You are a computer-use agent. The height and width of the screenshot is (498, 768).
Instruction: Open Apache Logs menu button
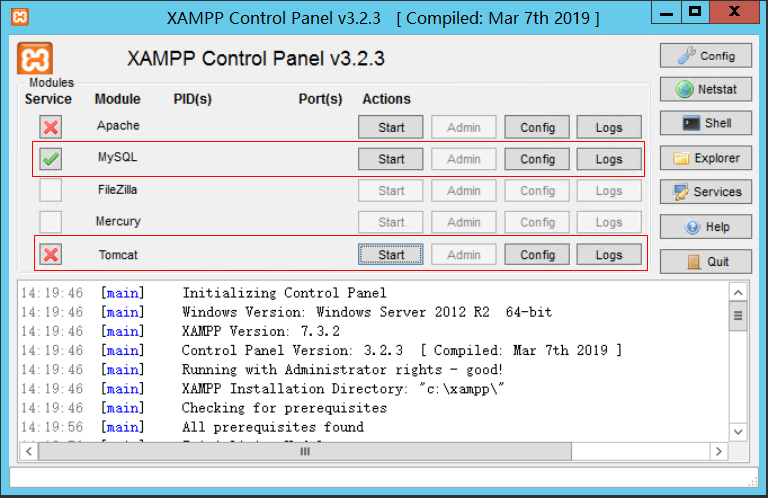609,127
